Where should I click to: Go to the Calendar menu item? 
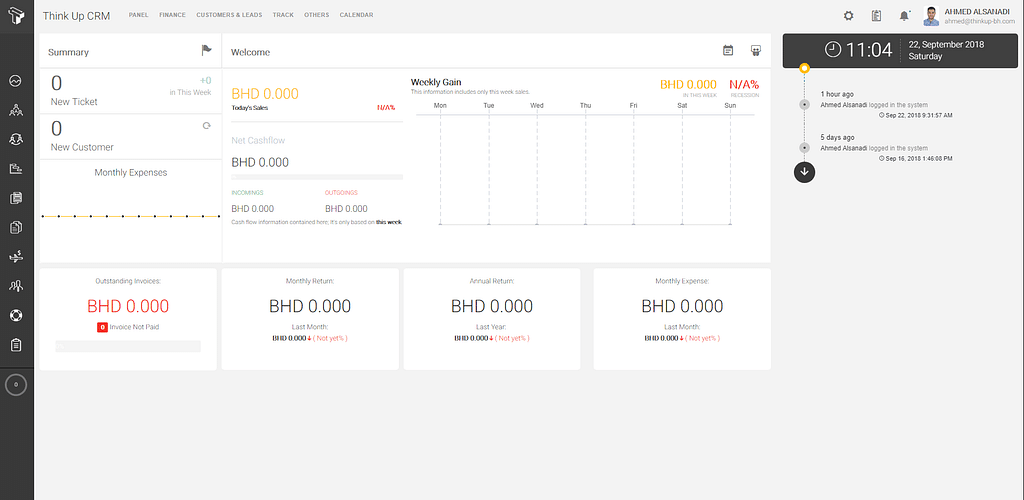coord(356,16)
